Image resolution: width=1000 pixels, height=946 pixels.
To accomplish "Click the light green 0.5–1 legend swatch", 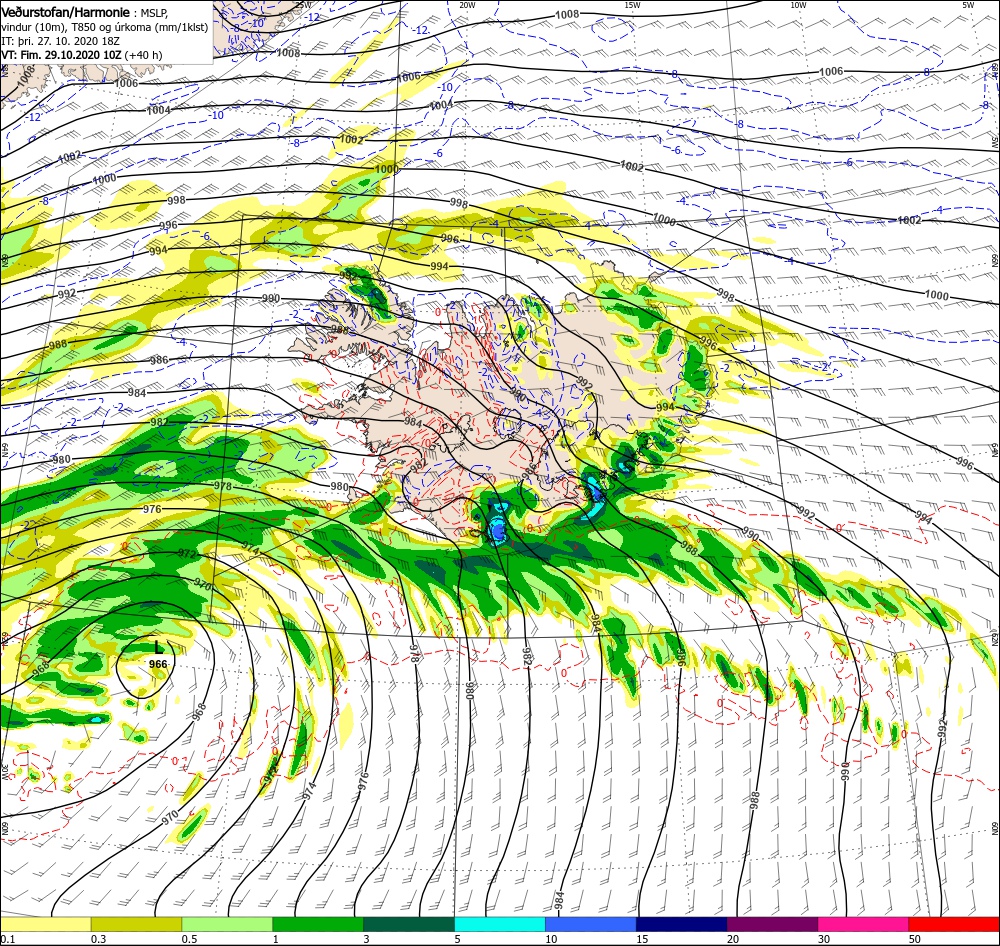I will tap(227, 924).
